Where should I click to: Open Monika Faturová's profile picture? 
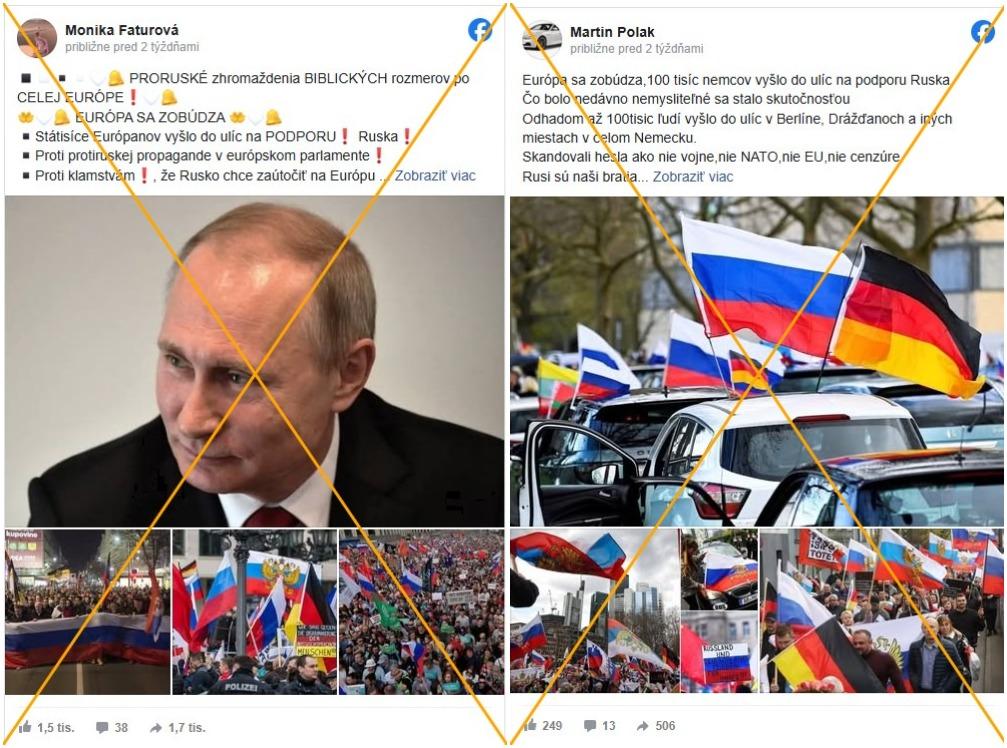[37, 37]
